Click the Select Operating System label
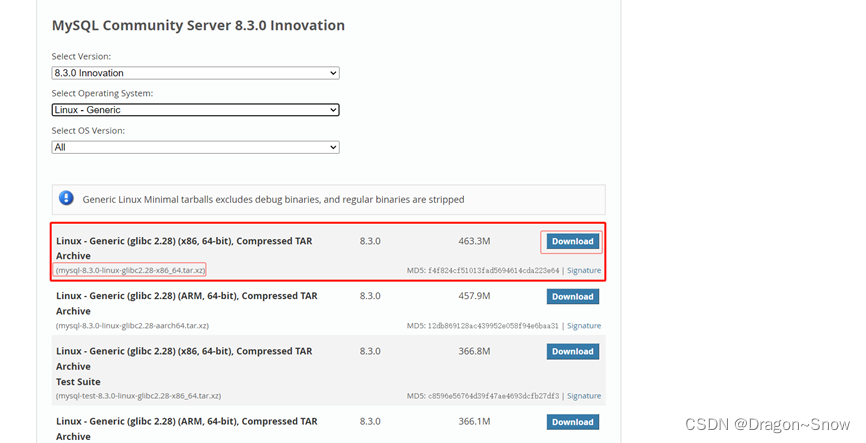This screenshot has height=443, width=866. [x=102, y=93]
